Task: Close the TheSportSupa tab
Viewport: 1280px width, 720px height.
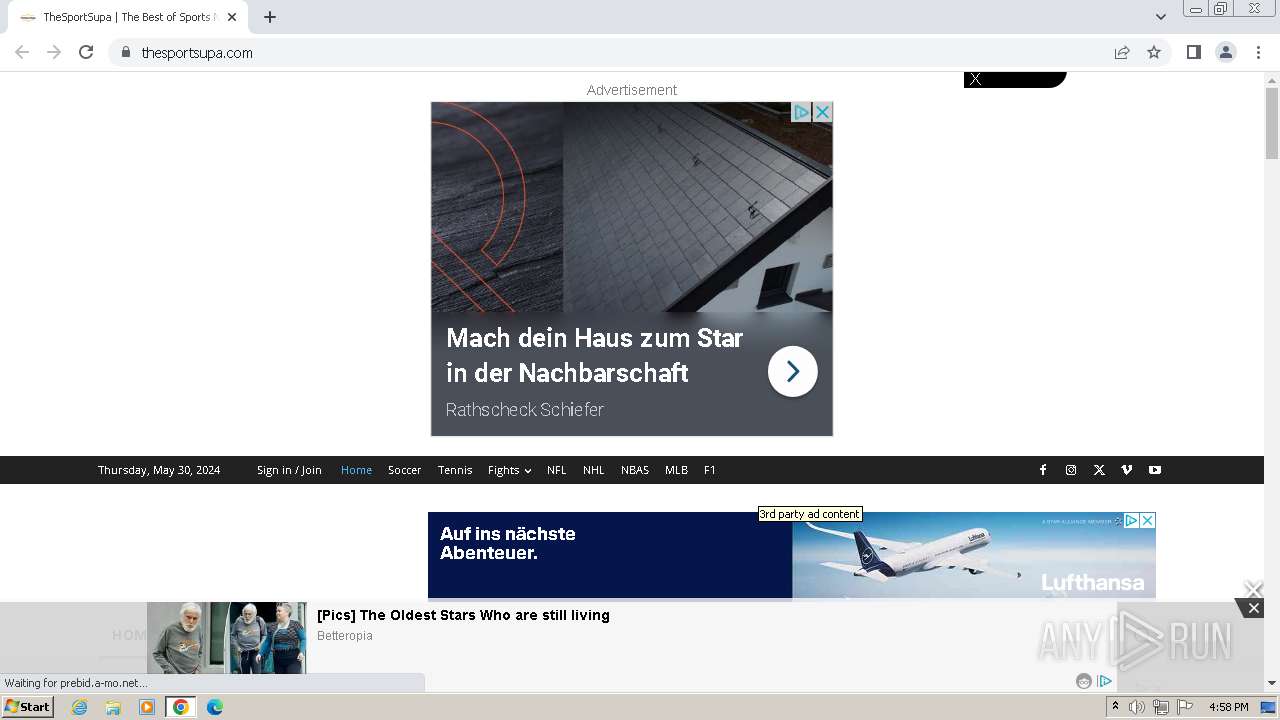Action: [x=232, y=17]
